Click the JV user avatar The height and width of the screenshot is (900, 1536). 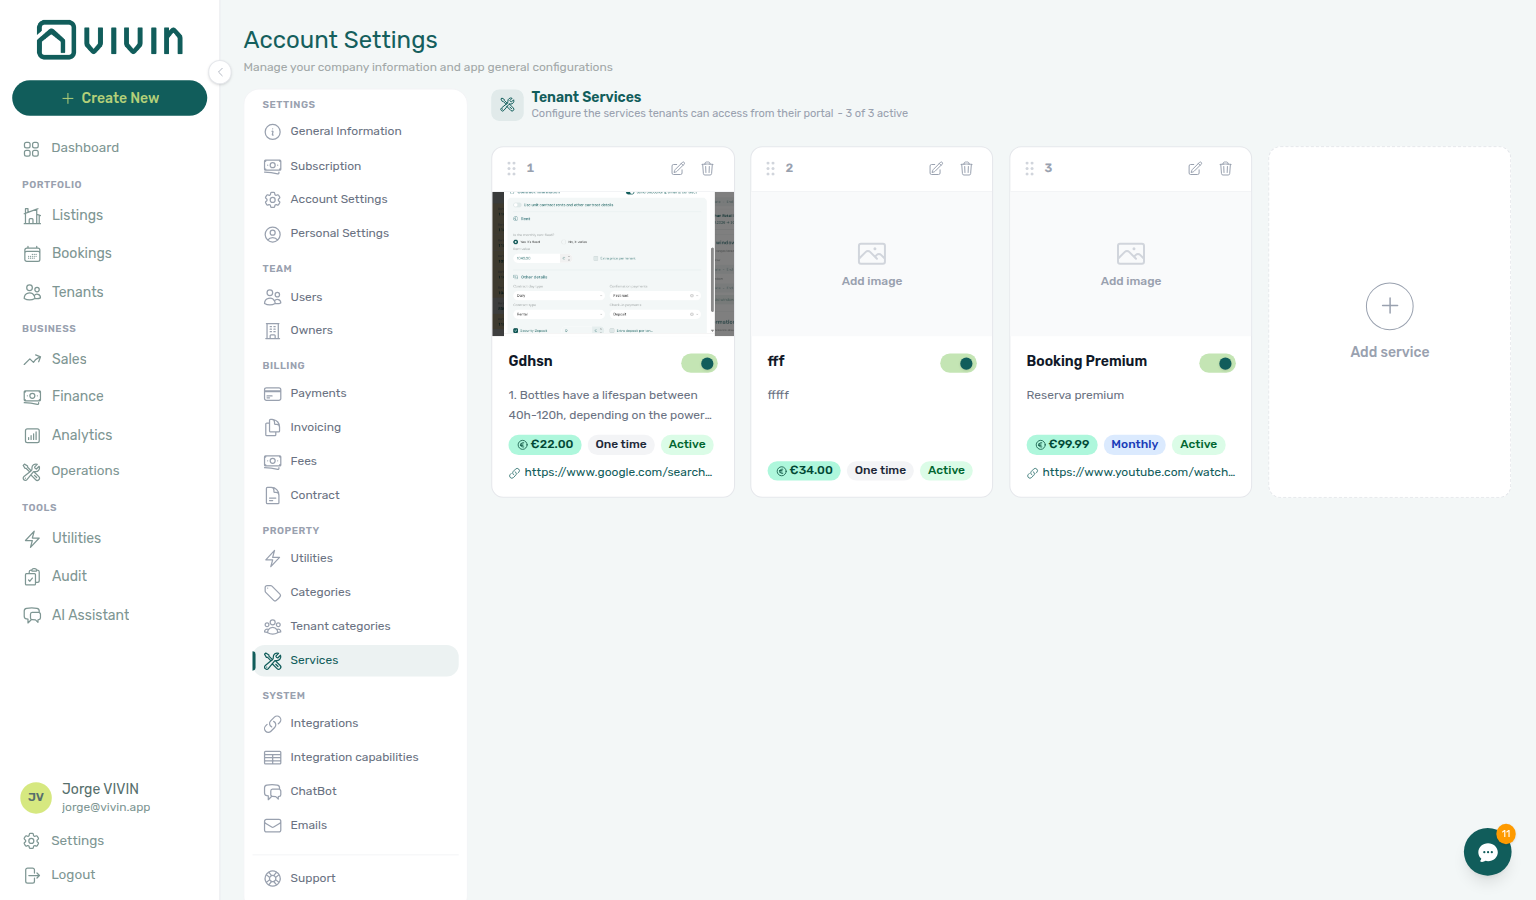tap(36, 798)
